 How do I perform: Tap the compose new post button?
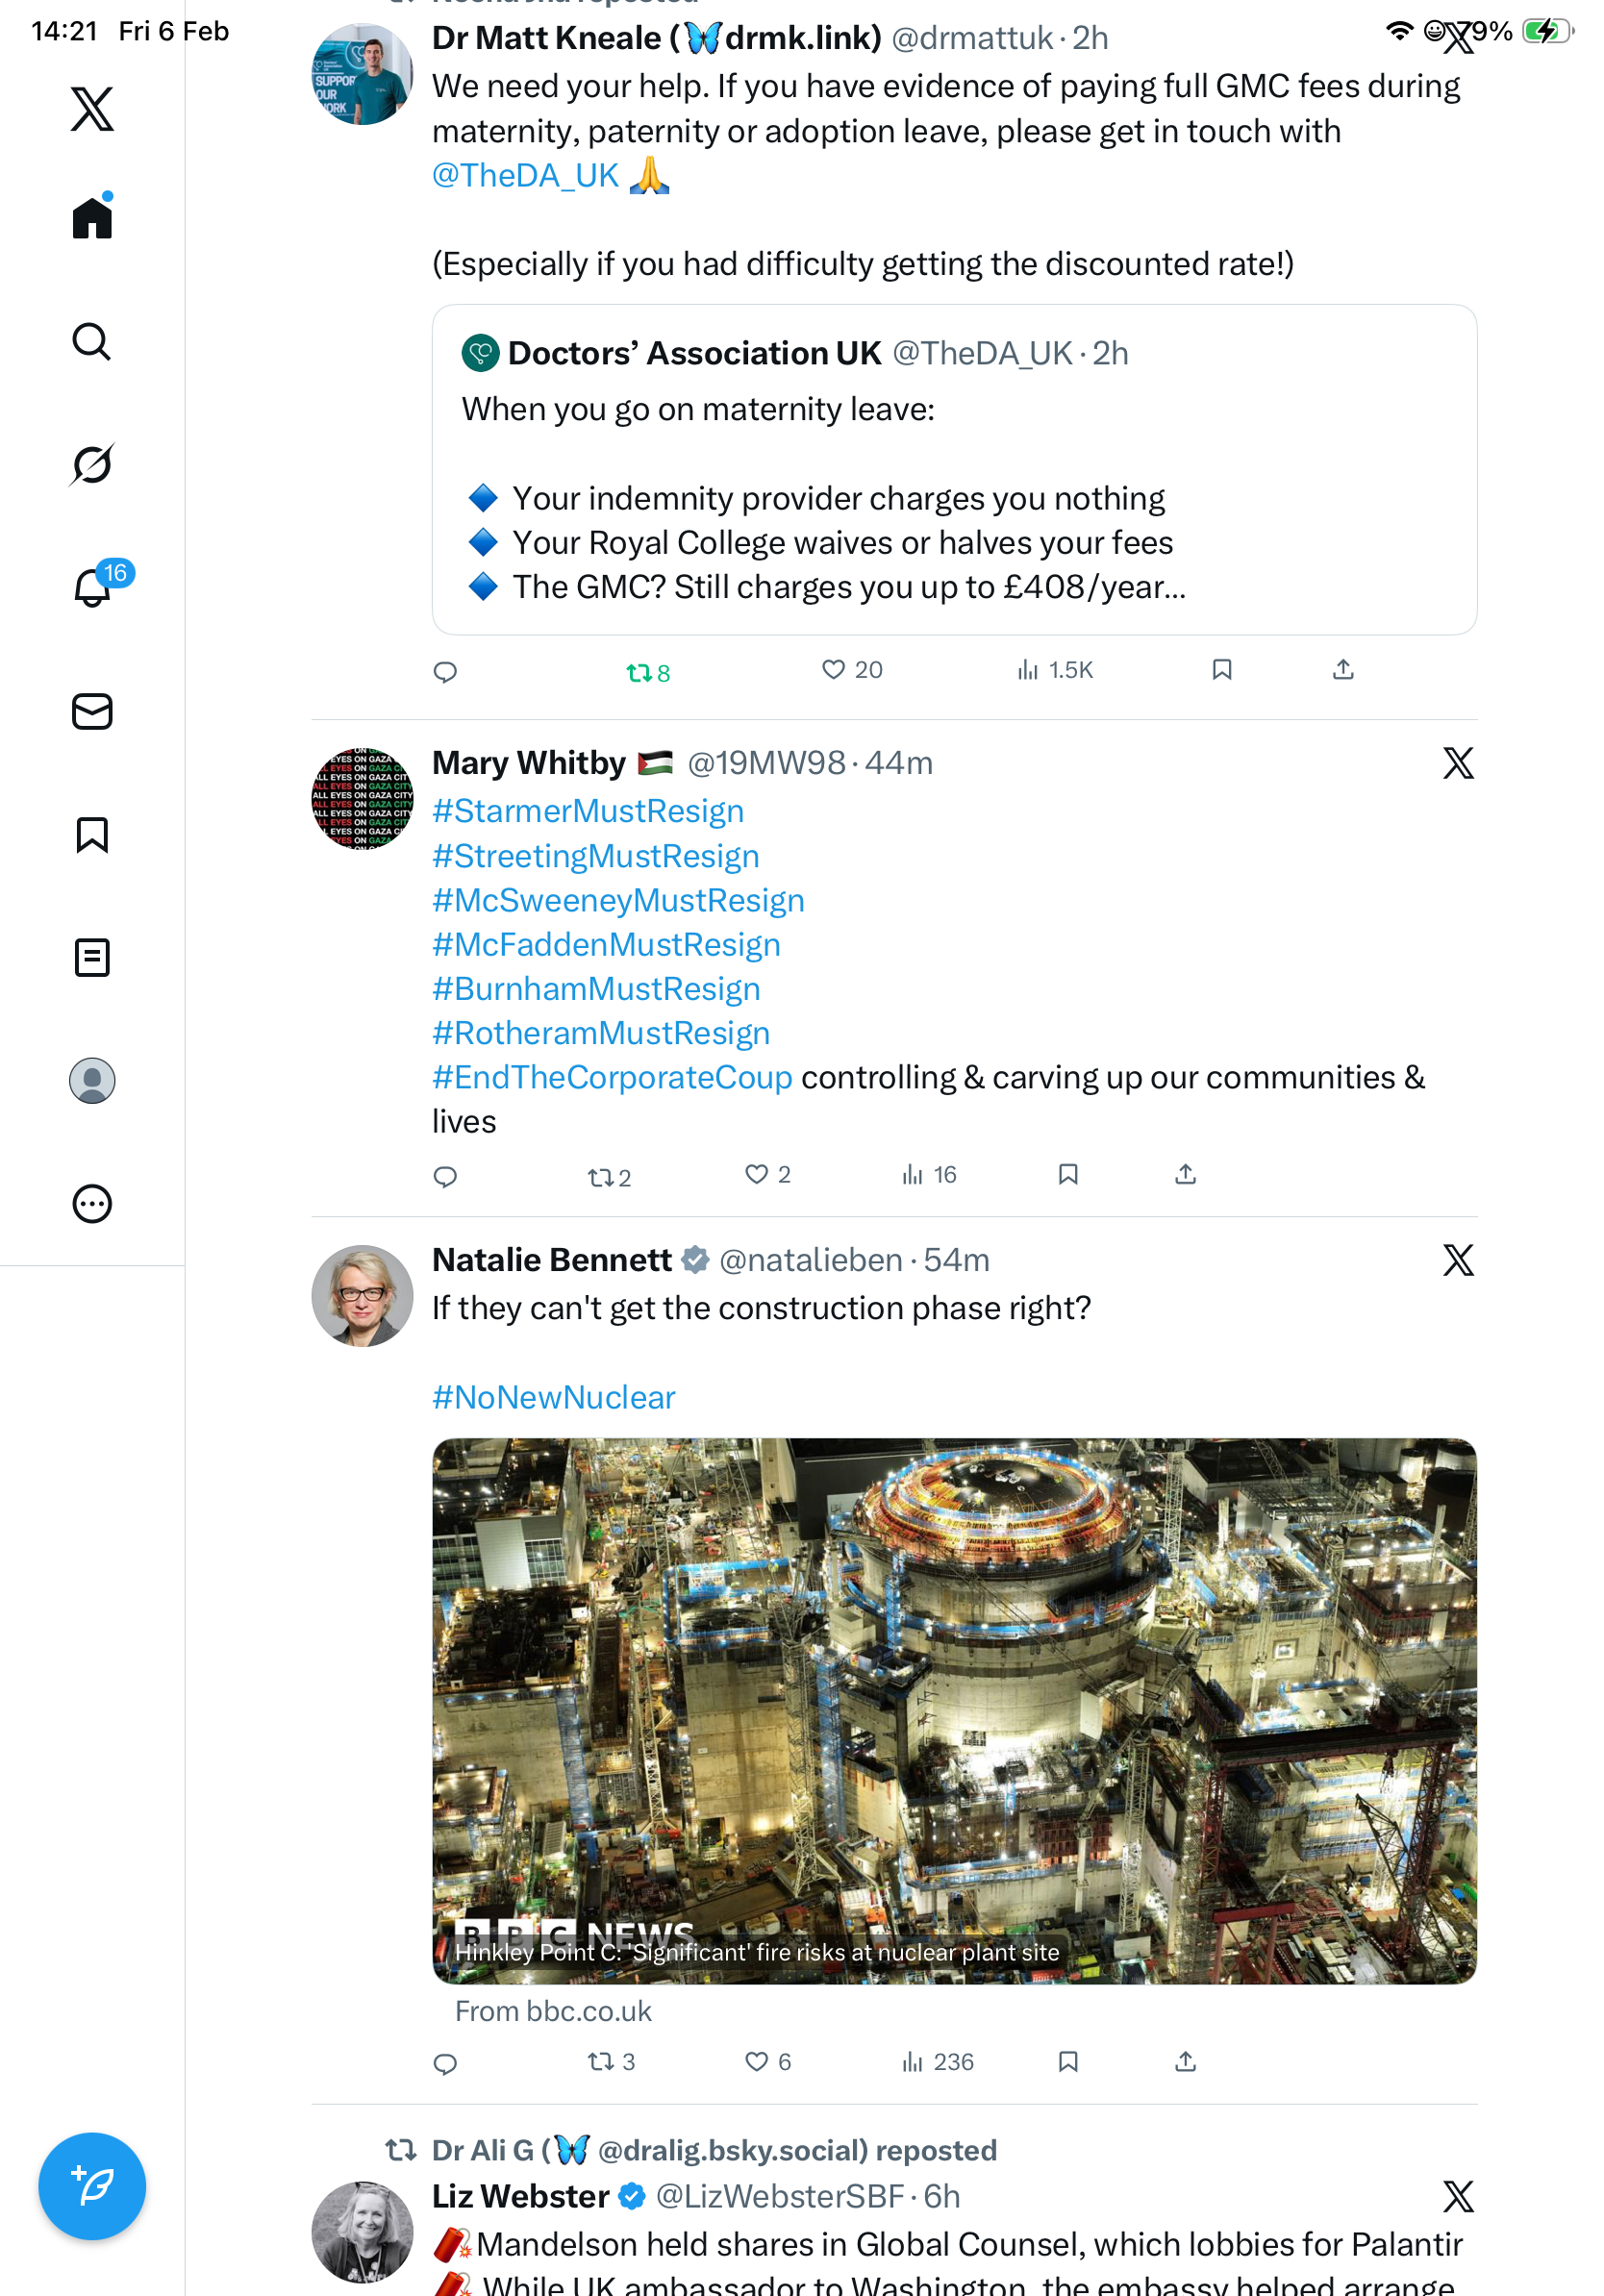(x=92, y=2186)
